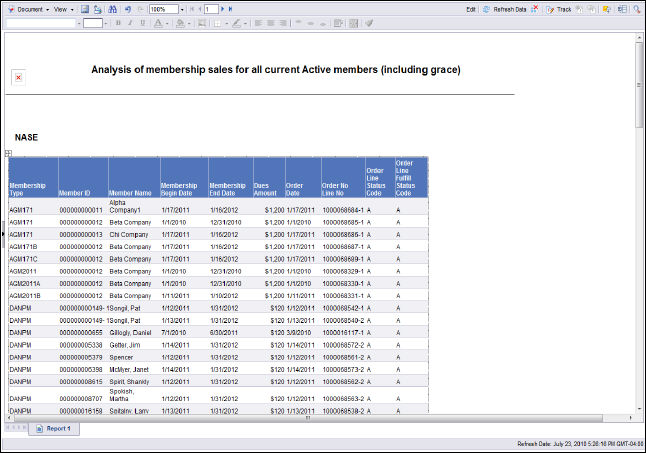Click the purge data icon beside Refresh Data
This screenshot has width=646, height=453.
(x=535, y=8)
